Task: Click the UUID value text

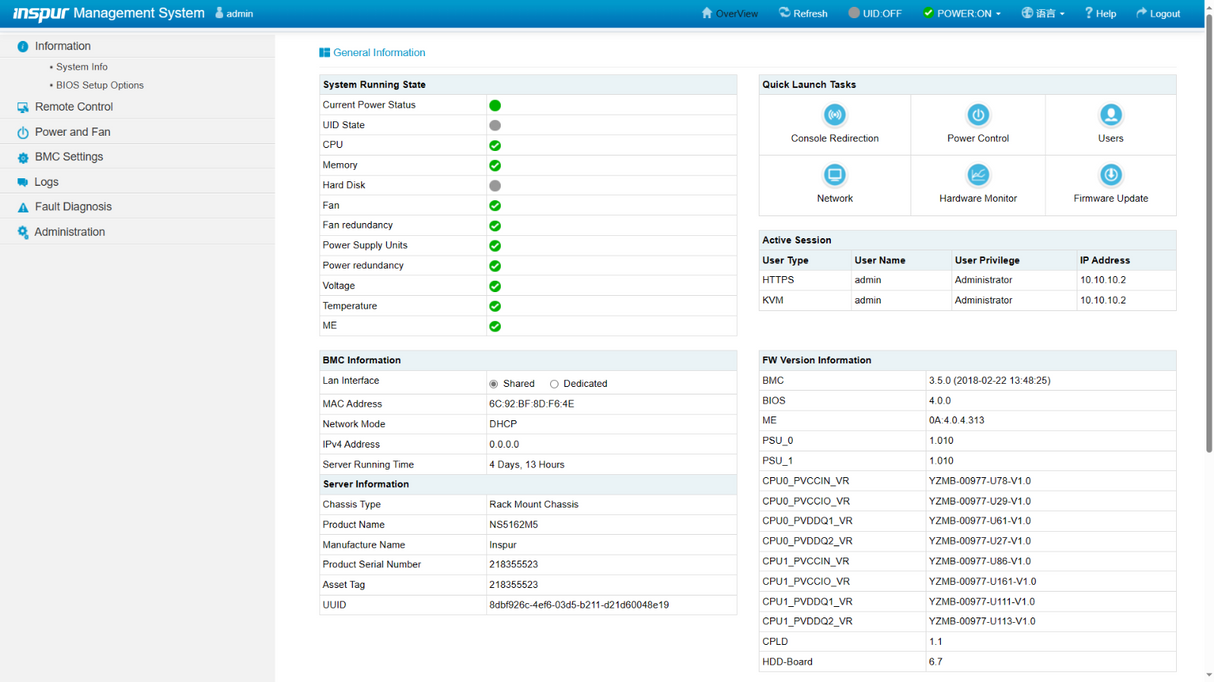Action: tap(579, 605)
